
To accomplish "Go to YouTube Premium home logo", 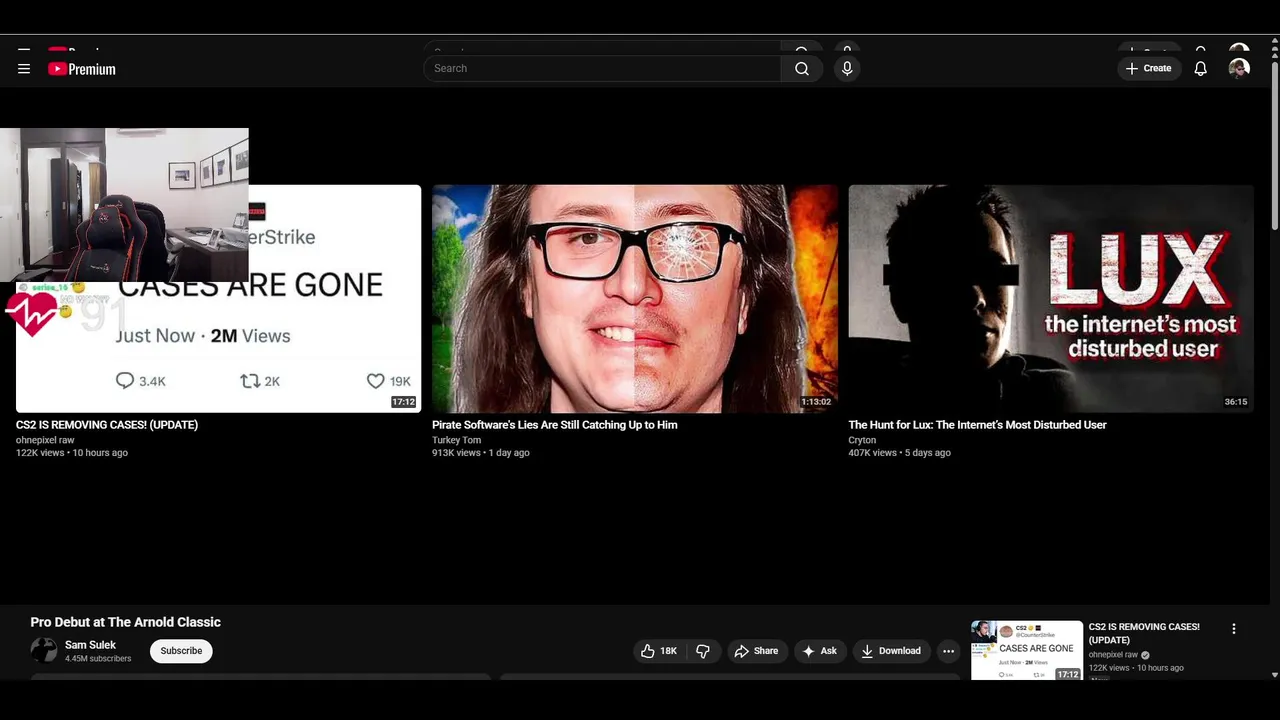I will coord(82,69).
